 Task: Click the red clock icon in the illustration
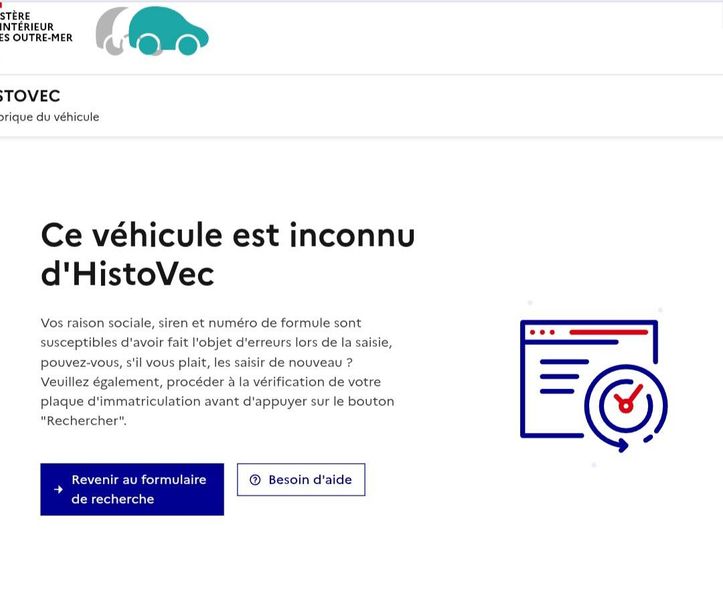point(626,402)
